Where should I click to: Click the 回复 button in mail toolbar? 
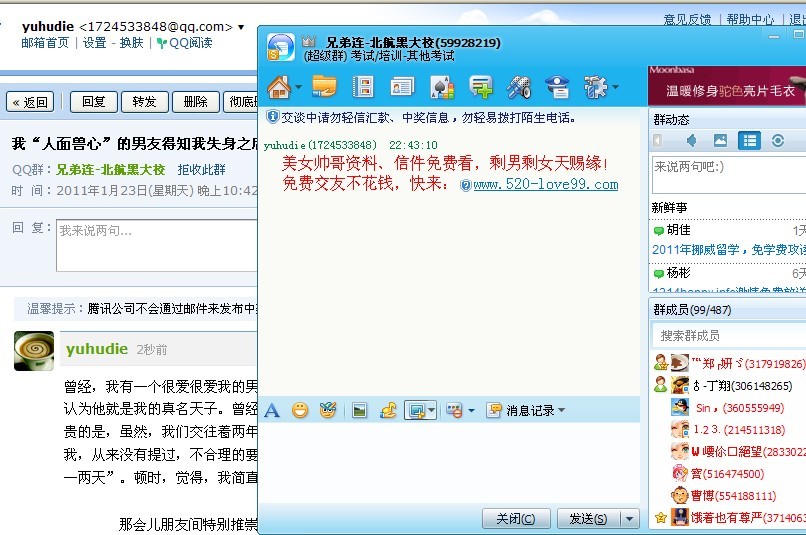click(94, 102)
